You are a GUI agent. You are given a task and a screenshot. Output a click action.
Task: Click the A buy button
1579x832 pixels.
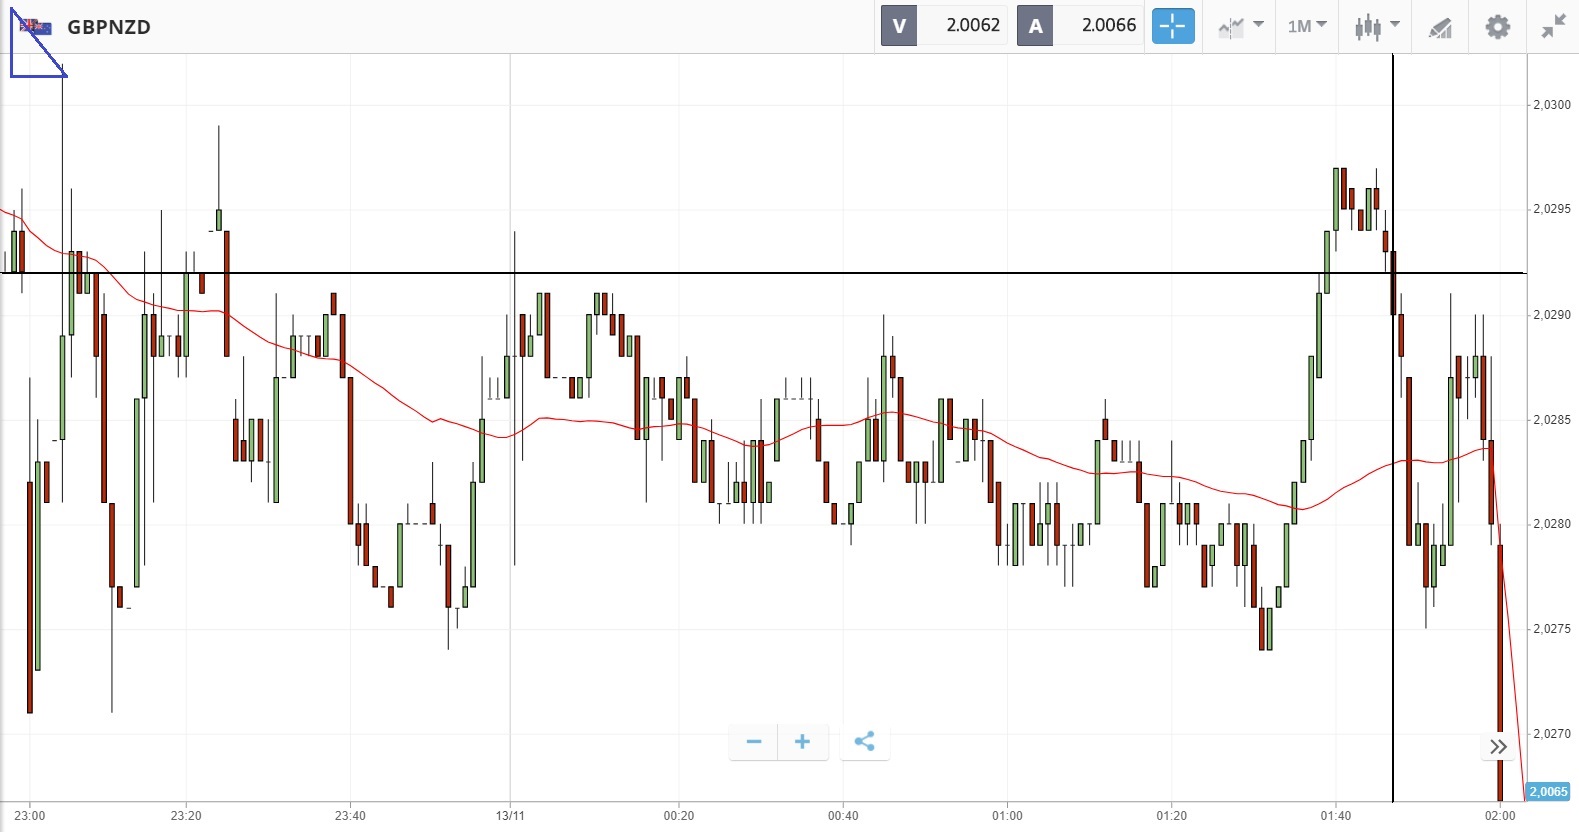(1035, 26)
